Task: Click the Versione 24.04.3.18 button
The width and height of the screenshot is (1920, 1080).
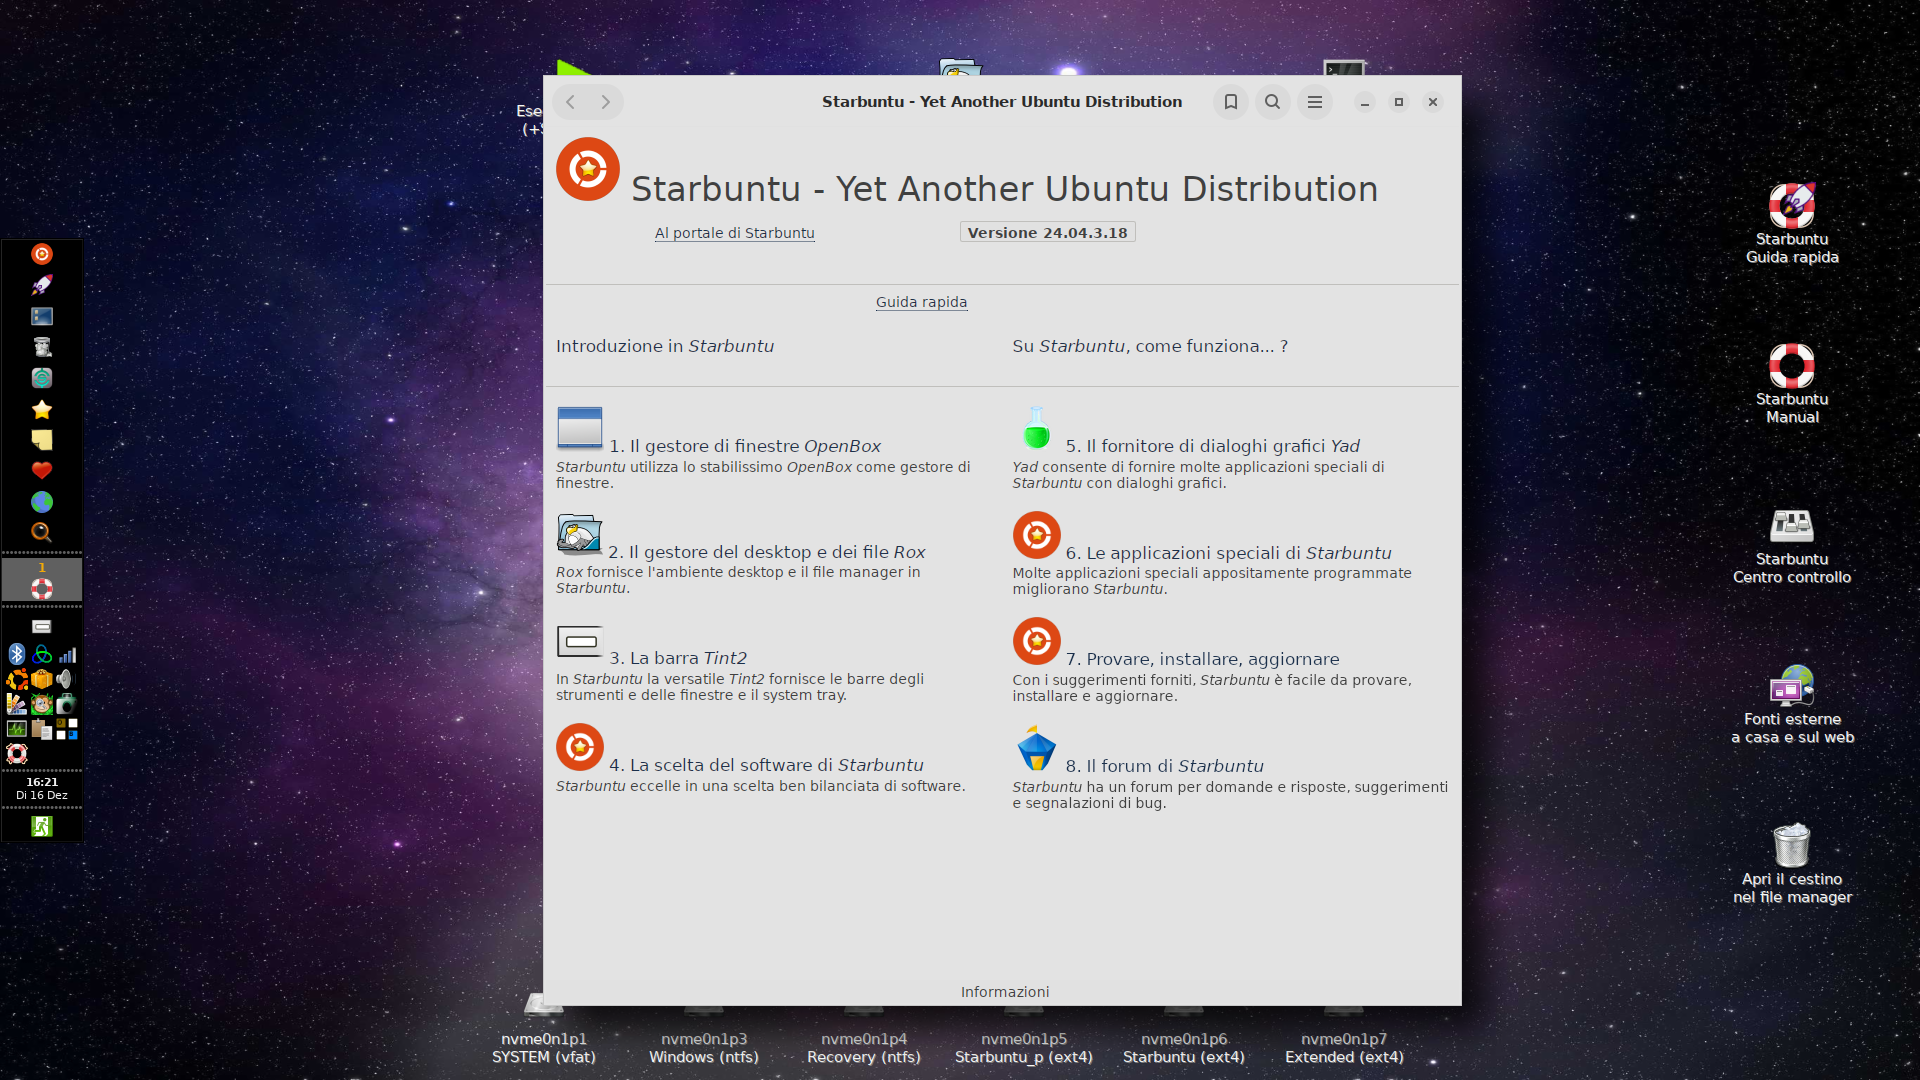Action: click(x=1047, y=233)
